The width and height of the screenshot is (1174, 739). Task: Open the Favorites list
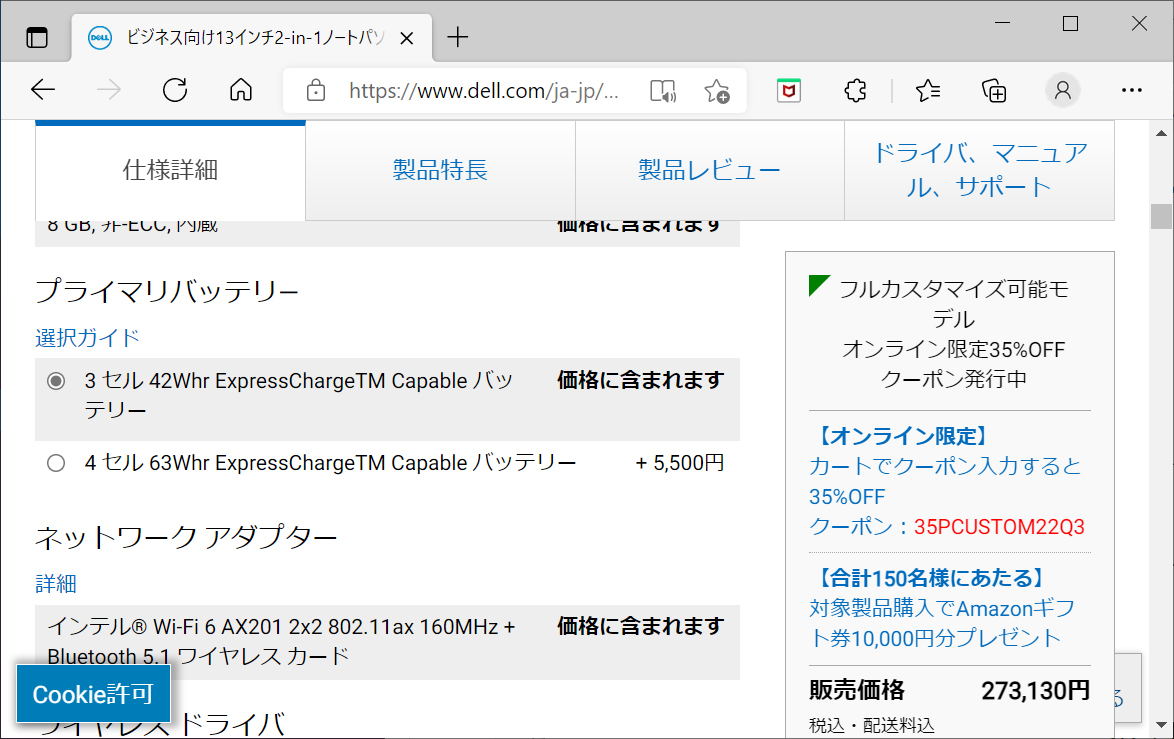(x=928, y=91)
